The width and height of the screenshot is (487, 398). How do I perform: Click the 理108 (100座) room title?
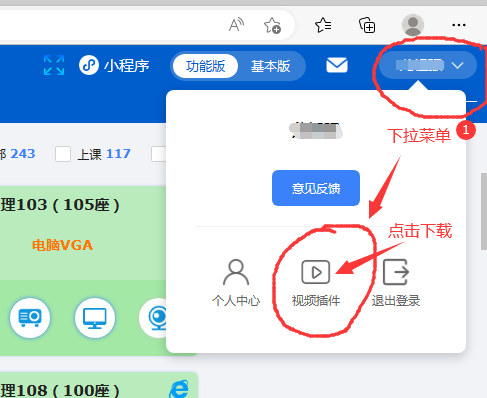(60, 390)
